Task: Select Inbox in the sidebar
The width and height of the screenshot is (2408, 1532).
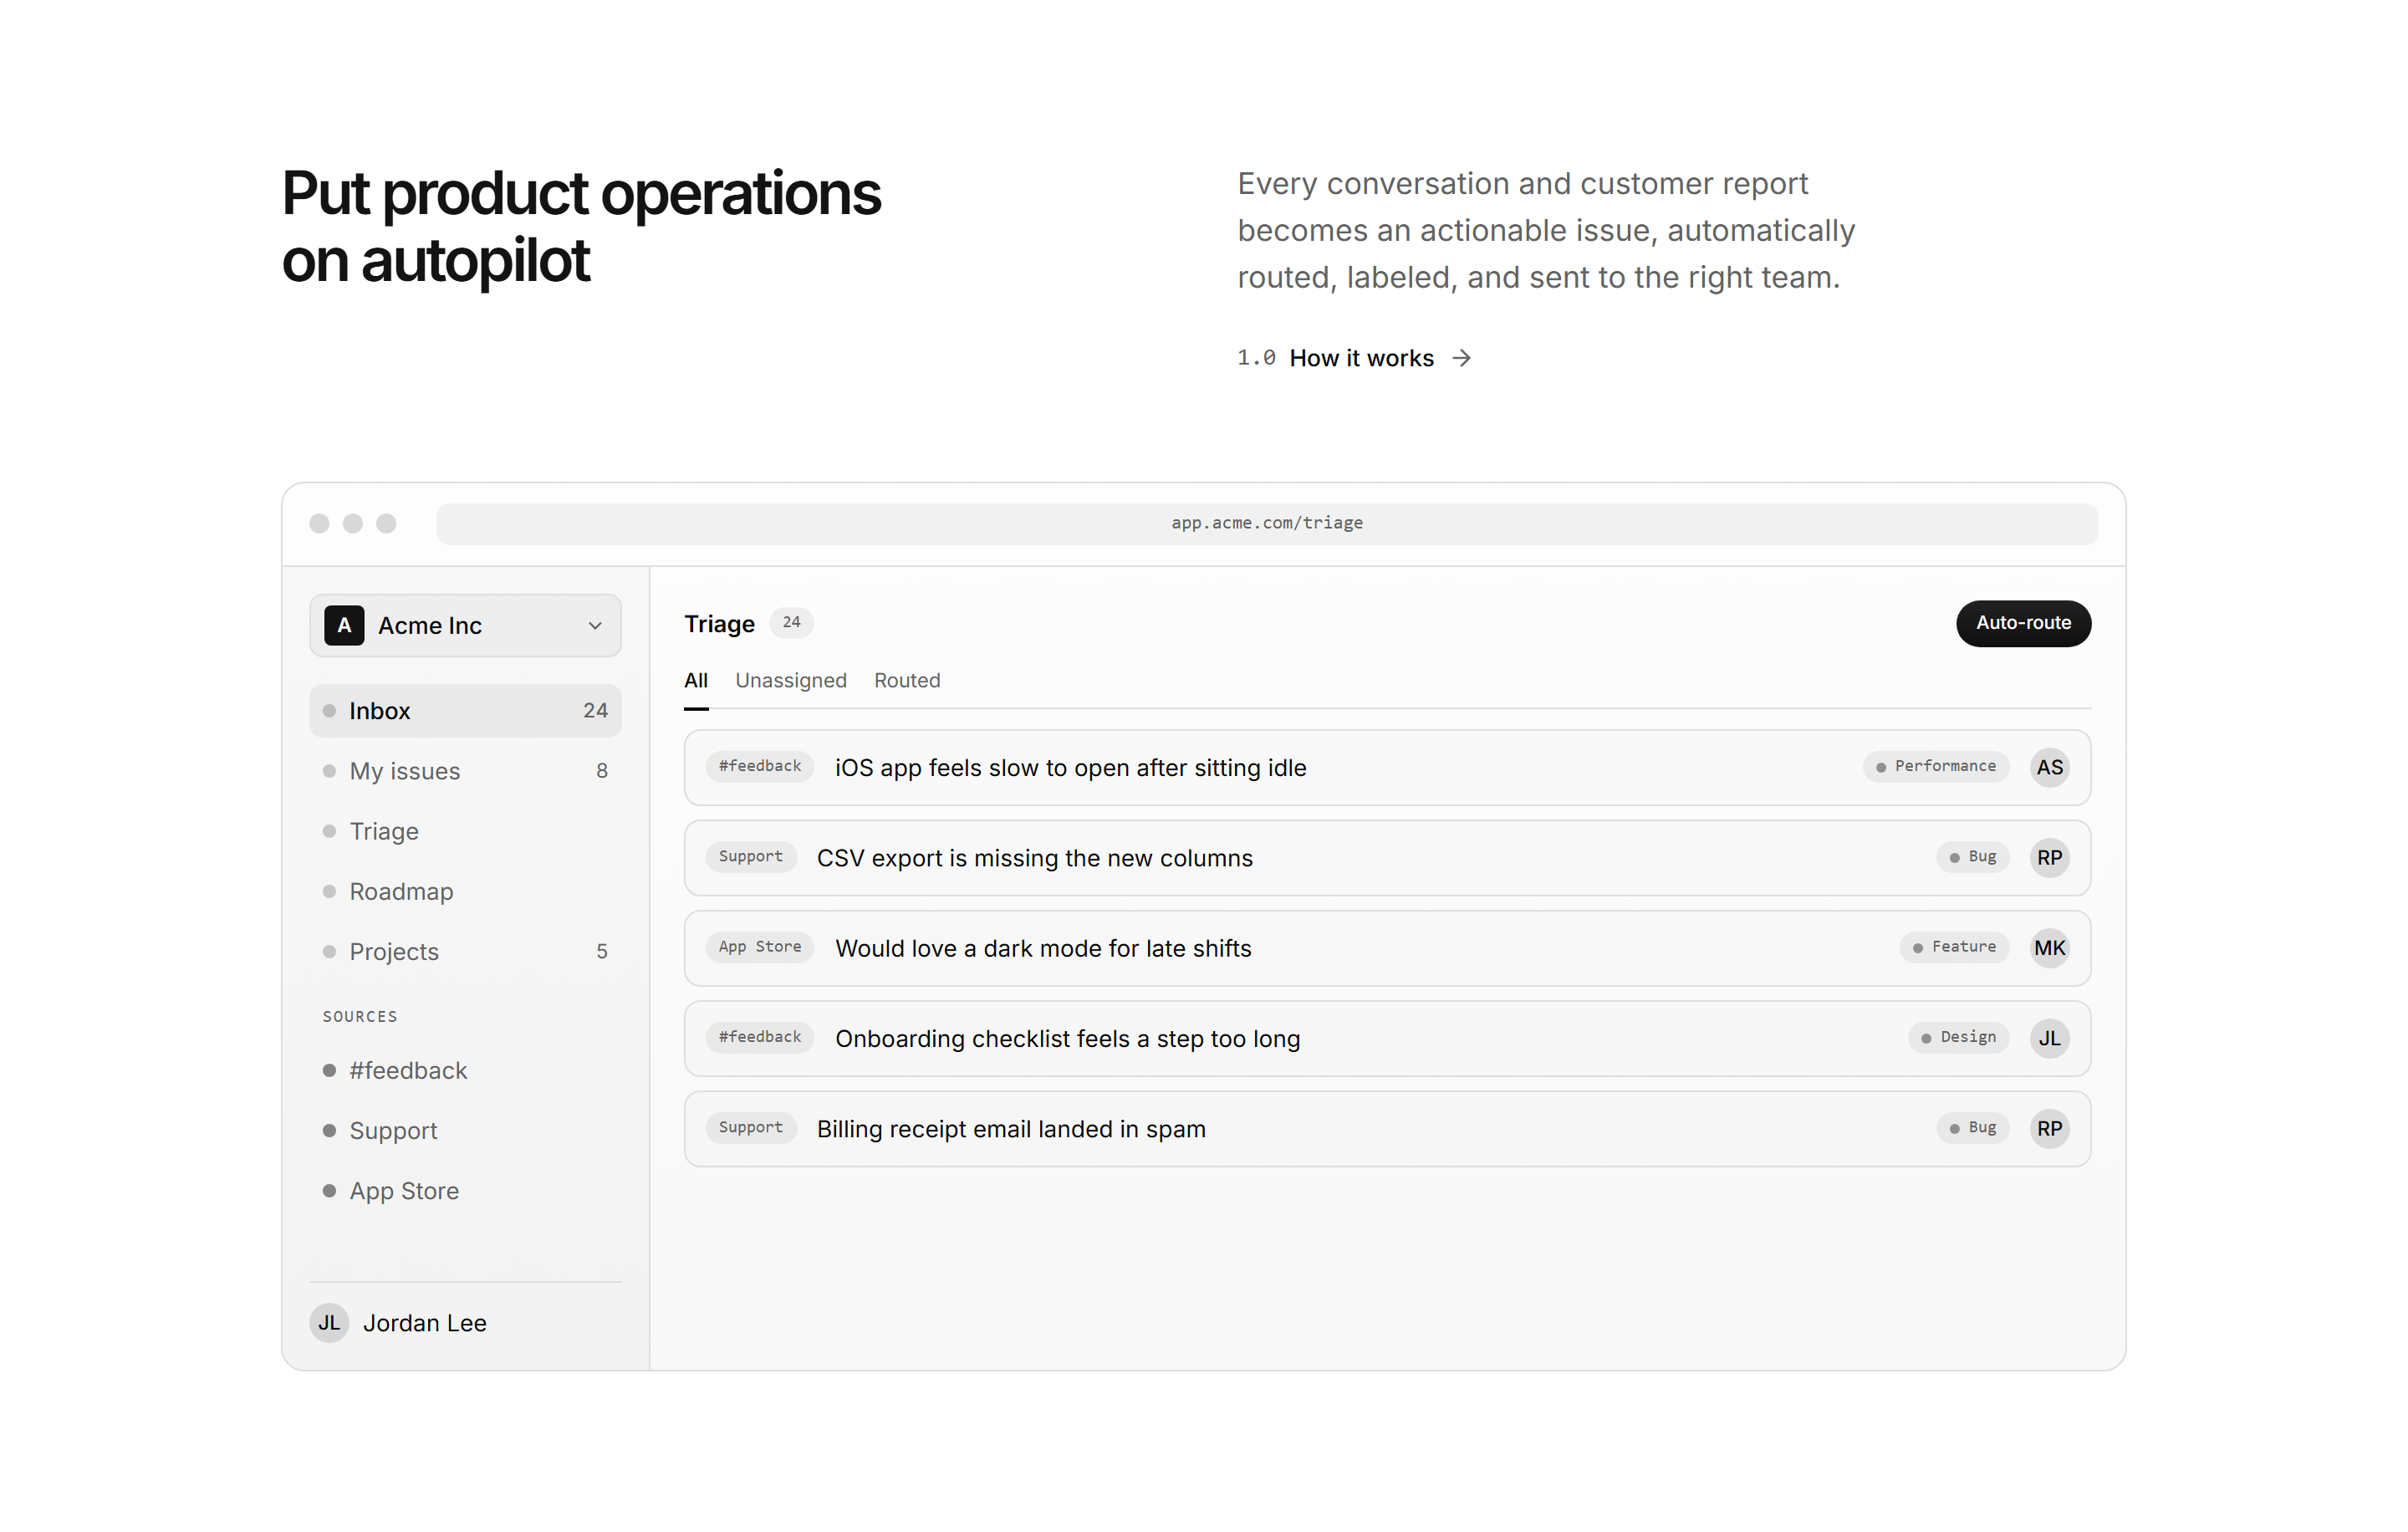Action: click(465, 711)
